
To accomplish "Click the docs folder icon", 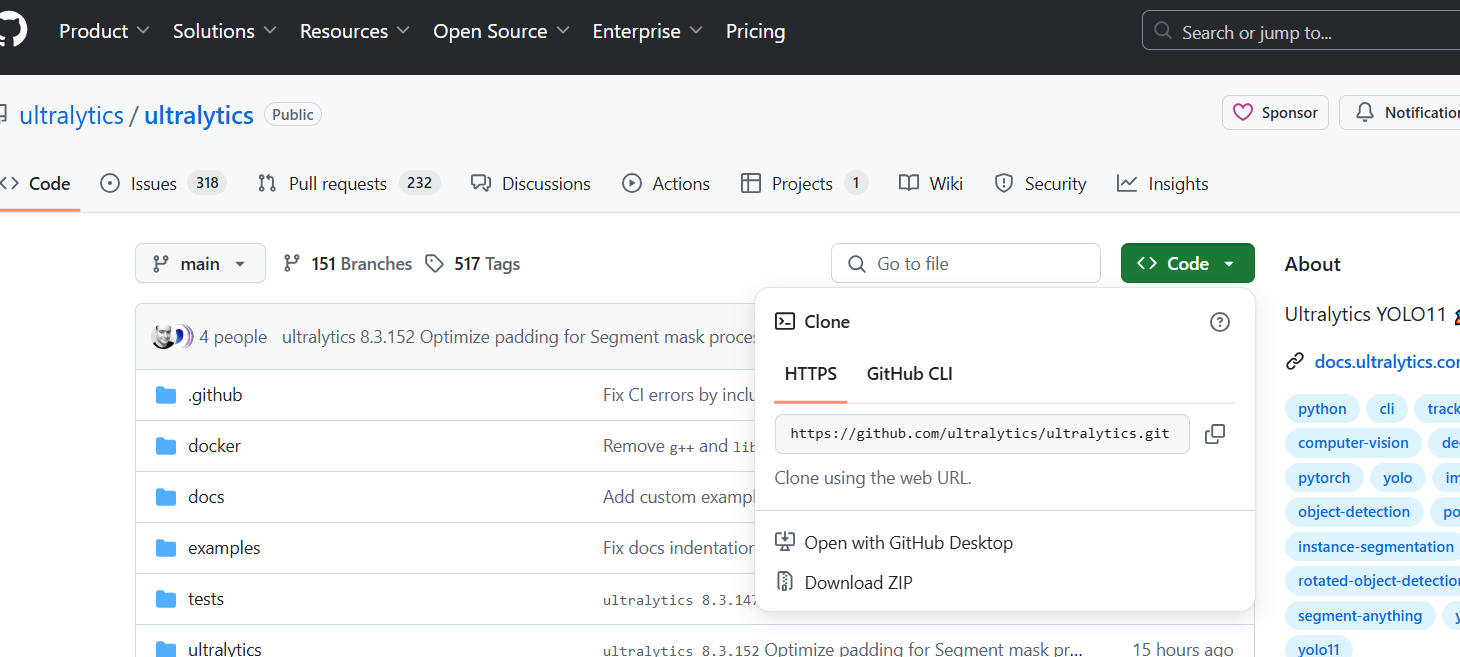I will click(x=166, y=497).
